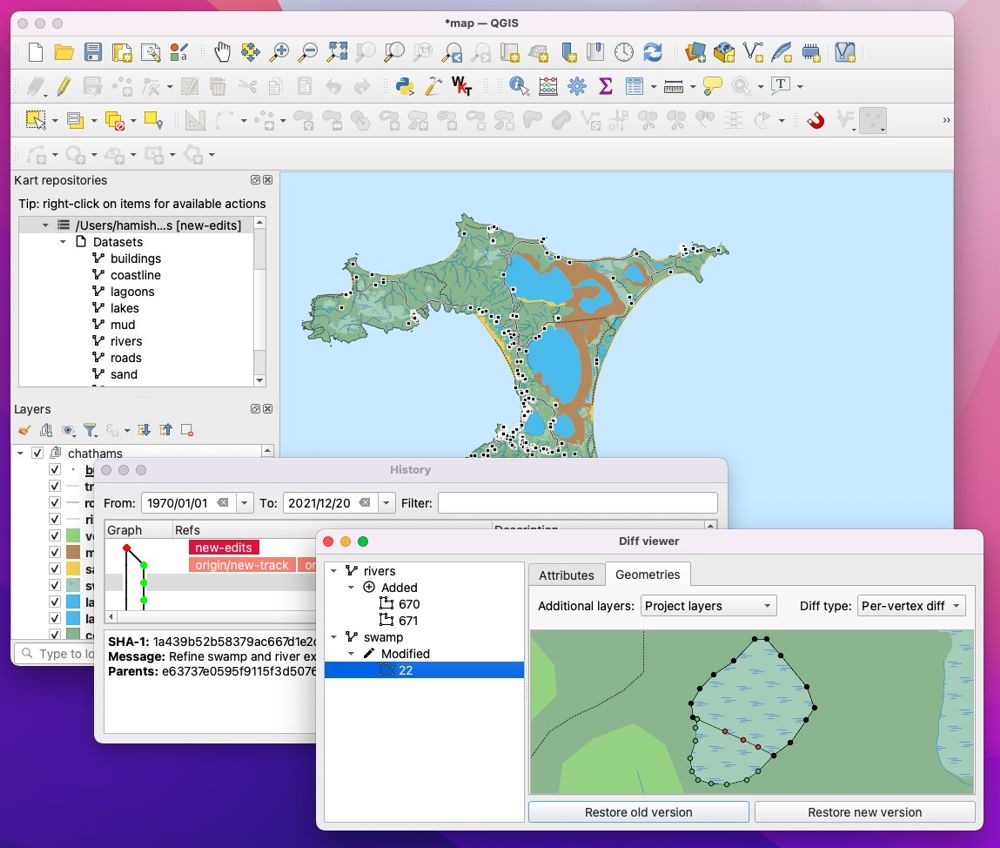The image size is (1000, 848).
Task: Select the lagoons dataset
Action: [132, 291]
